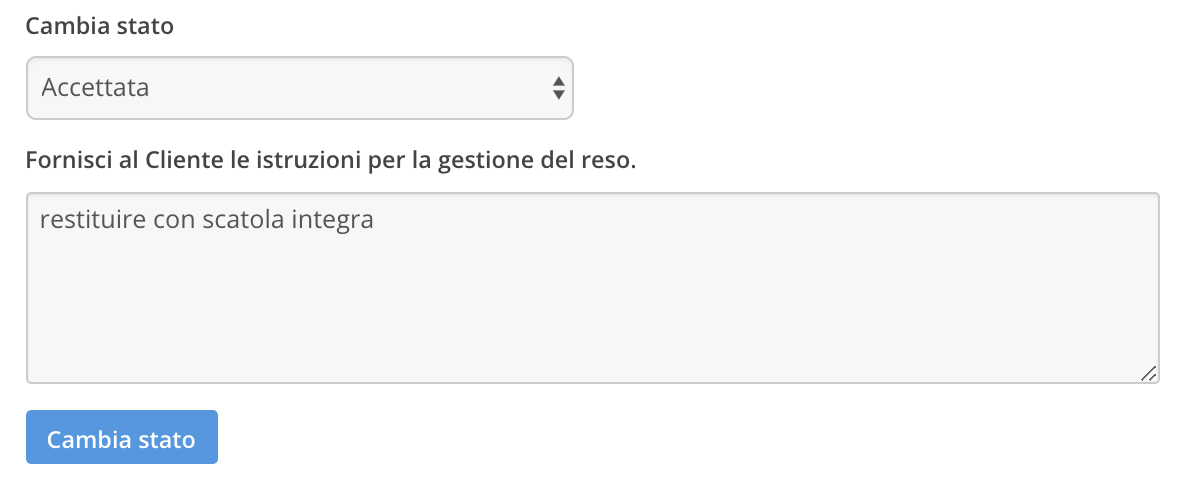
Task: Place cursor on the word 'integra'
Action: pos(332,220)
